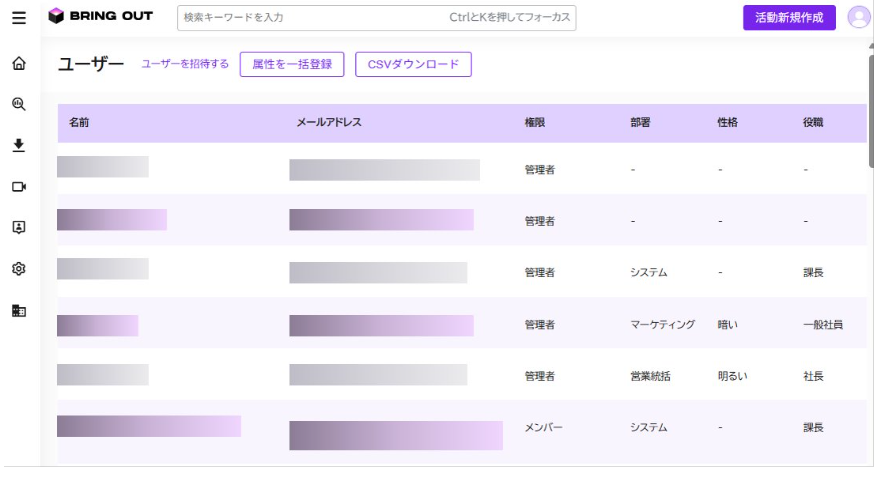Open the settings gear in the sidebar
The height and width of the screenshot is (500, 891).
coord(18,269)
